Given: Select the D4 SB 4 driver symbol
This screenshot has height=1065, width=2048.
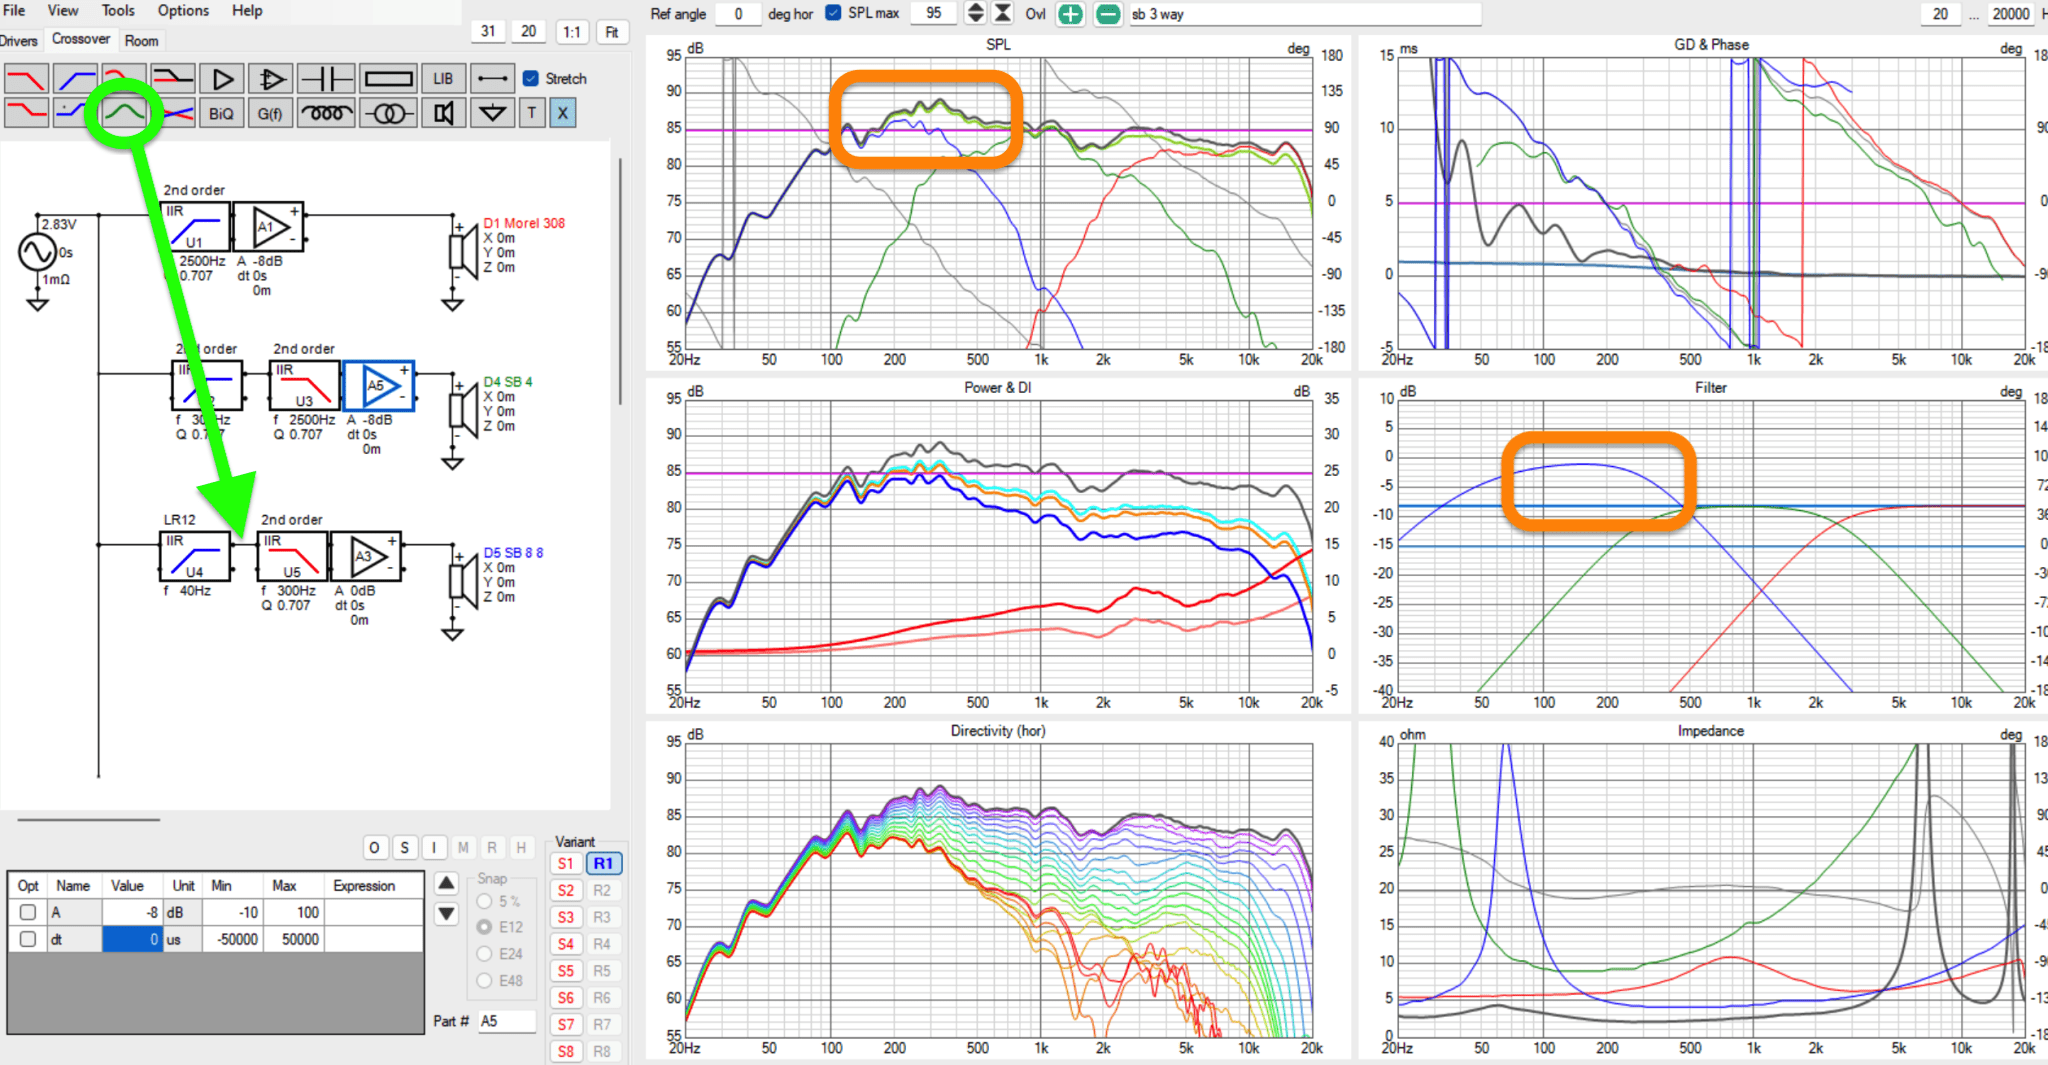Looking at the screenshot, I should (x=463, y=411).
